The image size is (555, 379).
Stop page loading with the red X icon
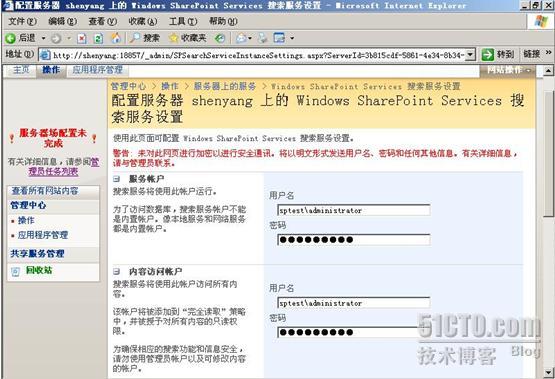pyautogui.click(x=82, y=38)
